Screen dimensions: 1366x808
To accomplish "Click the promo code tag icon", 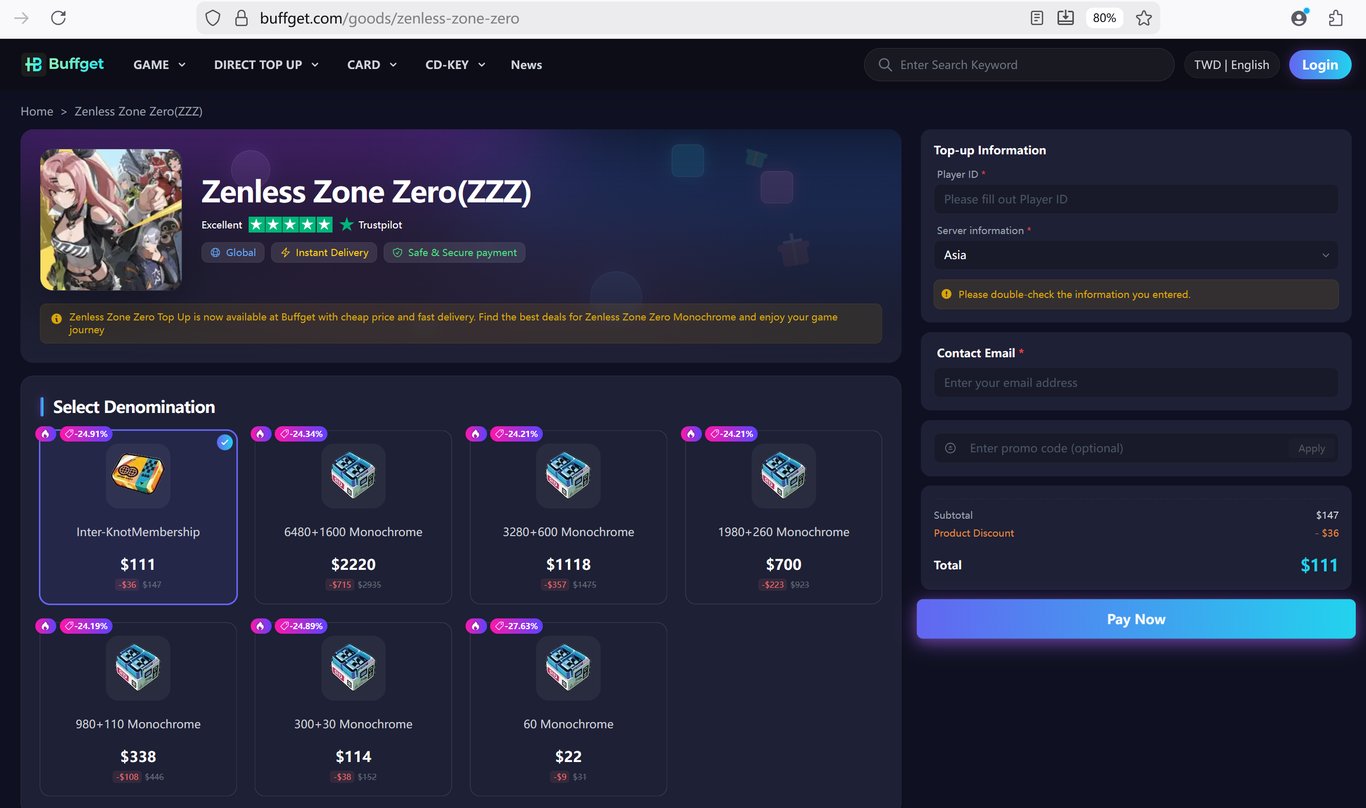I will coord(950,448).
